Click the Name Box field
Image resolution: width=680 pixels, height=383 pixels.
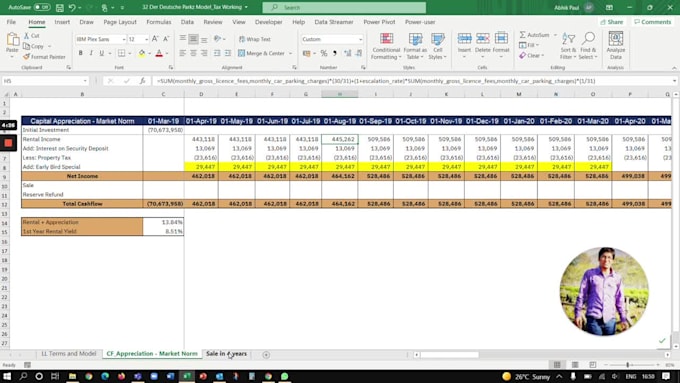point(45,81)
